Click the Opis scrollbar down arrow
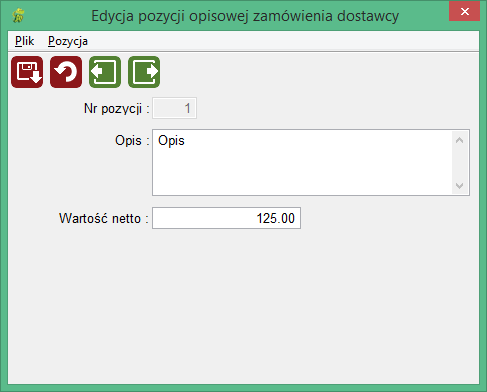 pyautogui.click(x=460, y=185)
